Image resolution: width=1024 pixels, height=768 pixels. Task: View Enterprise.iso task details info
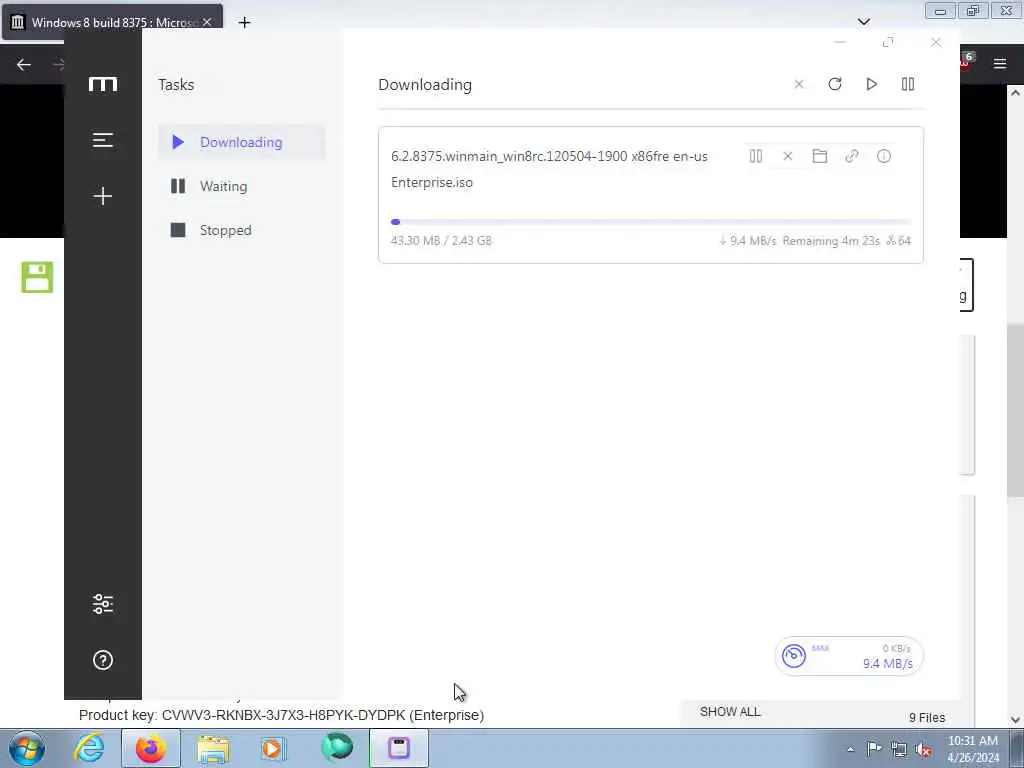click(884, 156)
